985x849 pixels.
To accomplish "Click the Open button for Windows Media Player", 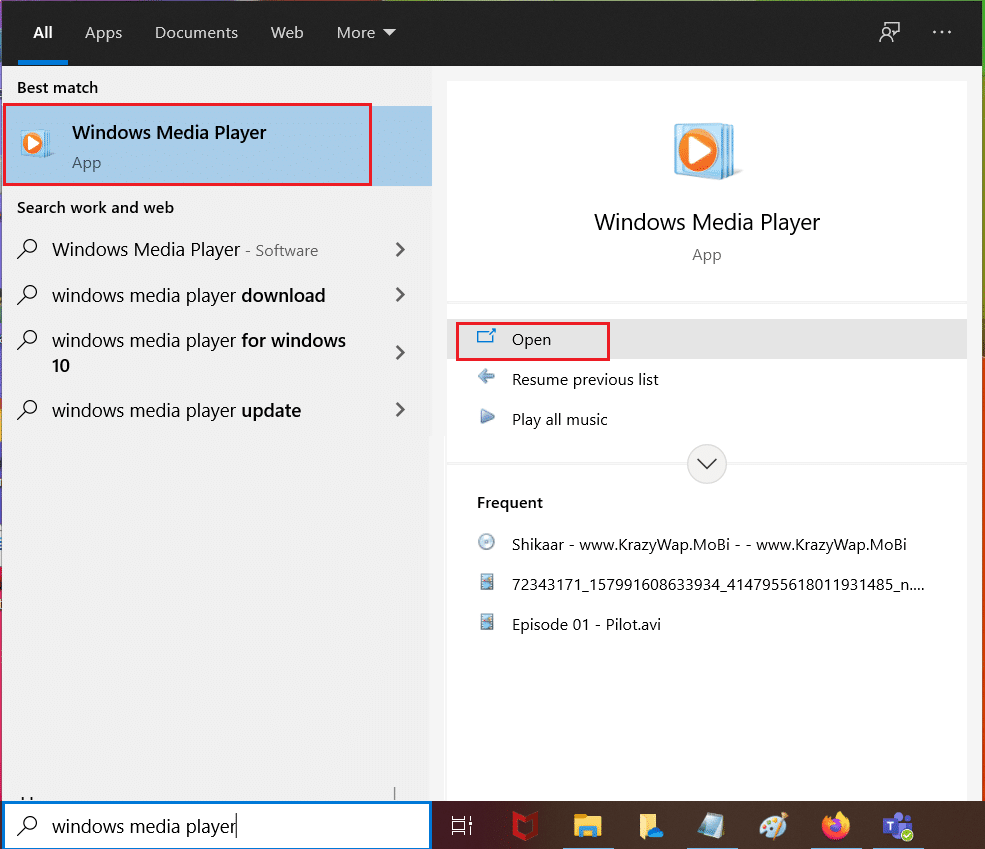I will click(x=532, y=340).
